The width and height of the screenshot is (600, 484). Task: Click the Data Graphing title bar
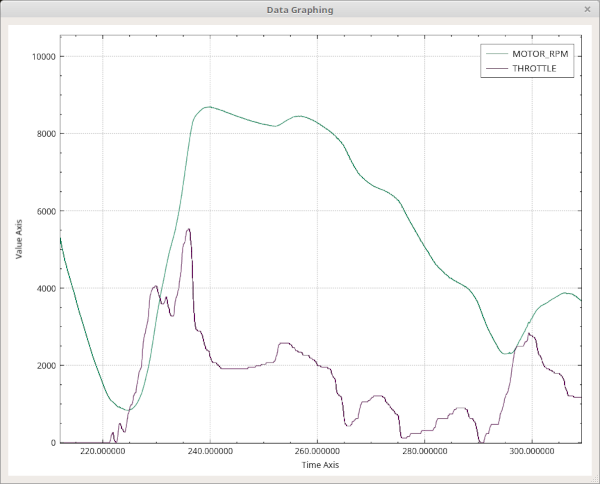click(300, 10)
